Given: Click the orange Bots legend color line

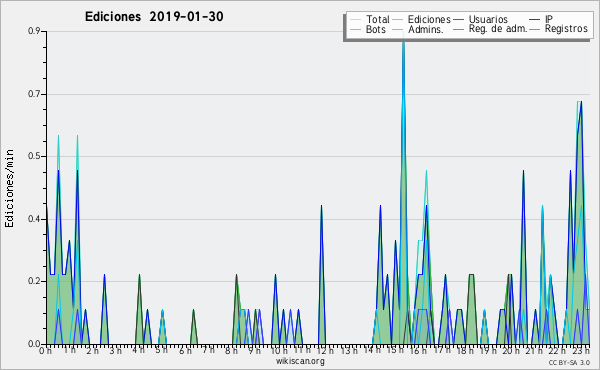Looking at the screenshot, I should pos(355,29).
